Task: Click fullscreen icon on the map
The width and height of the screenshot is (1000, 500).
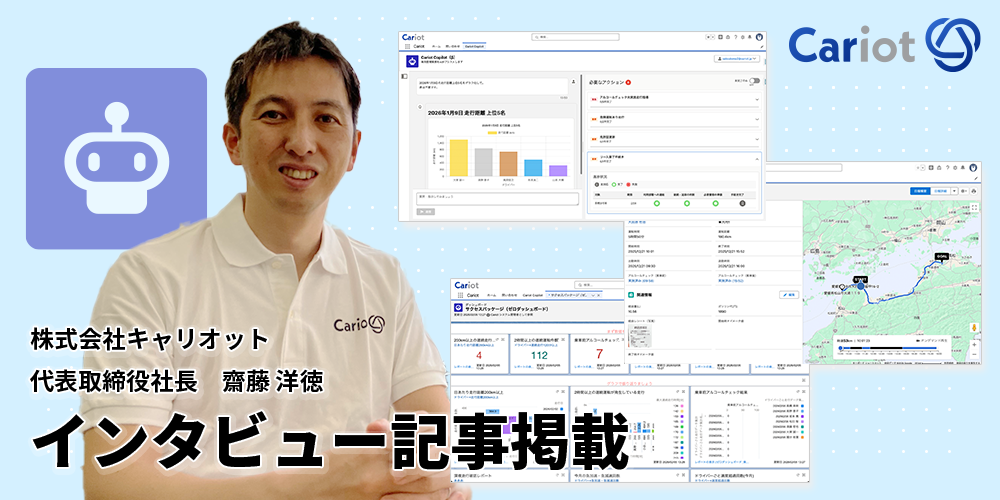Action: [974, 207]
